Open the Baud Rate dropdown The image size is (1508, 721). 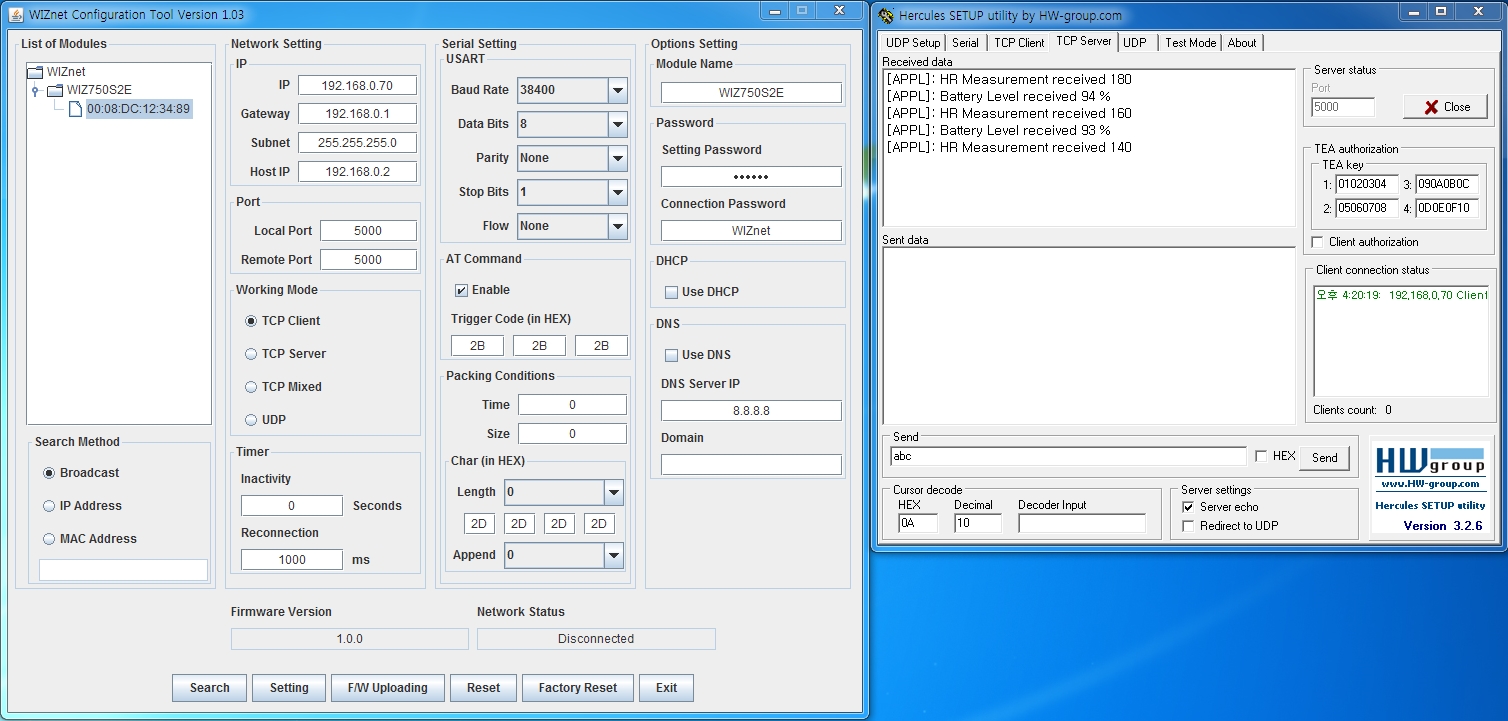(617, 90)
